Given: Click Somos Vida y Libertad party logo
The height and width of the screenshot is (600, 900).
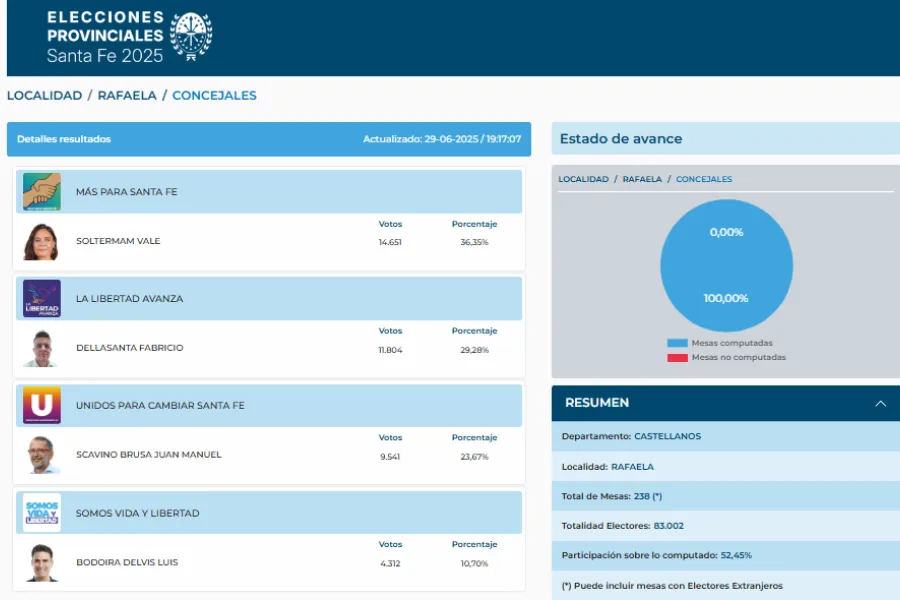Looking at the screenshot, I should pos(42,512).
